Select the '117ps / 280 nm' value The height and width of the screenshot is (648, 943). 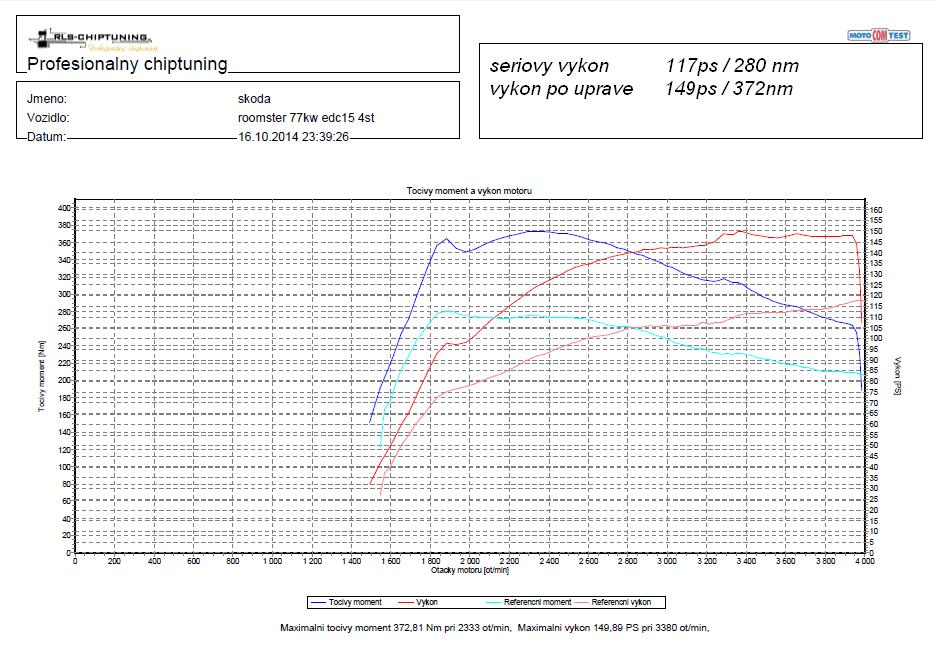731,66
